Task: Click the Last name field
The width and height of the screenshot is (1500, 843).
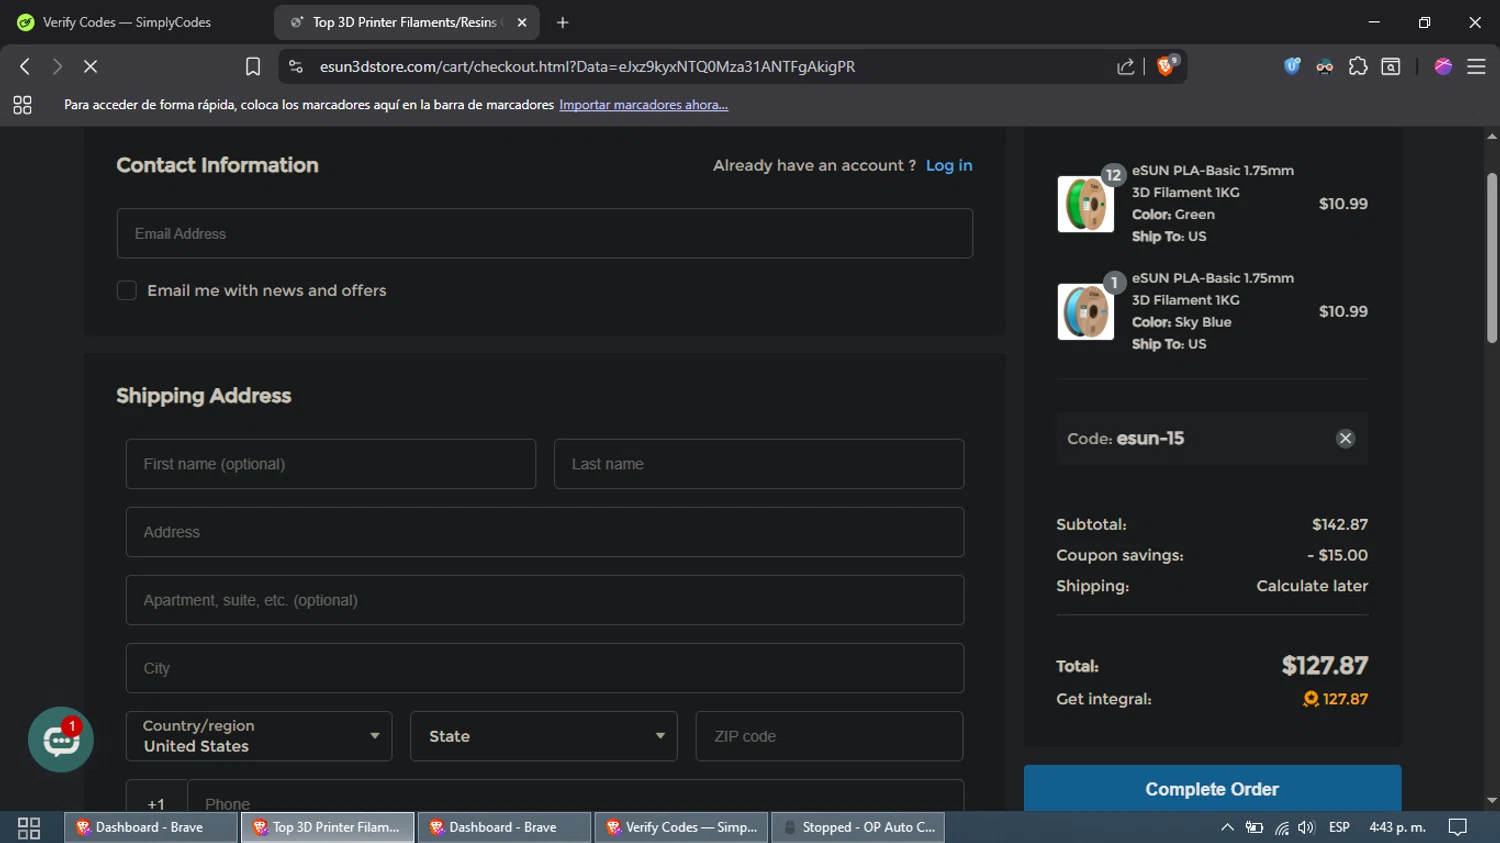Action: coord(759,464)
